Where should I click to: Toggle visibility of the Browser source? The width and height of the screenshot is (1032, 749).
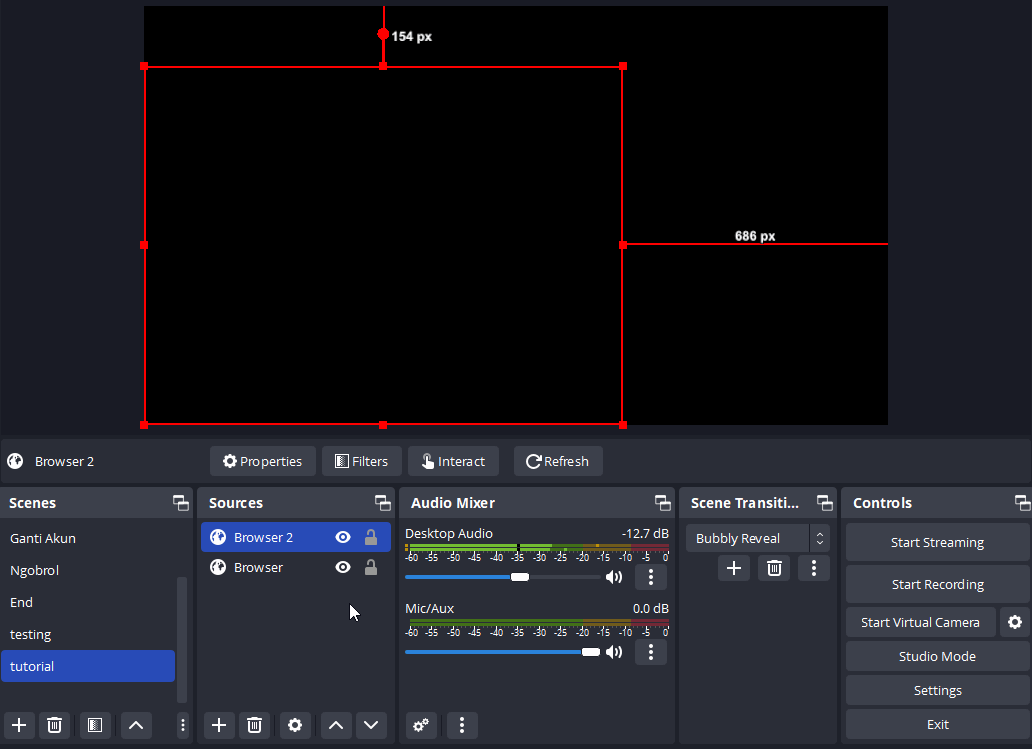(x=343, y=567)
